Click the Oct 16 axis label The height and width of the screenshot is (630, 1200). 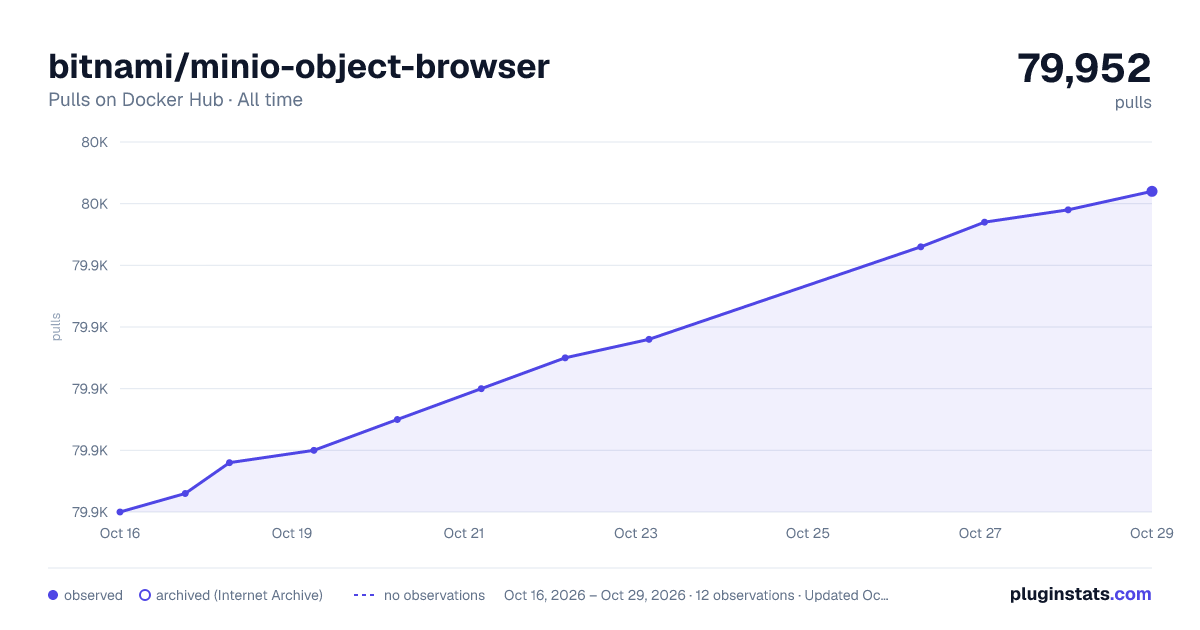pos(120,533)
